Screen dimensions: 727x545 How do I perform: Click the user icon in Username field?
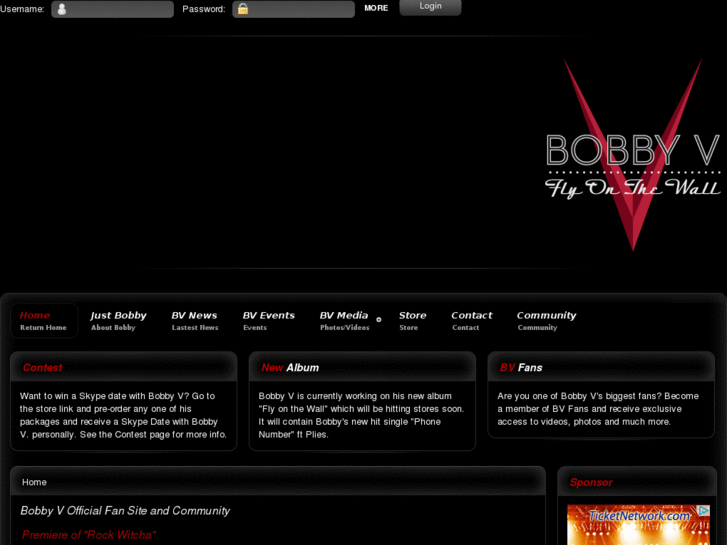[x=62, y=9]
